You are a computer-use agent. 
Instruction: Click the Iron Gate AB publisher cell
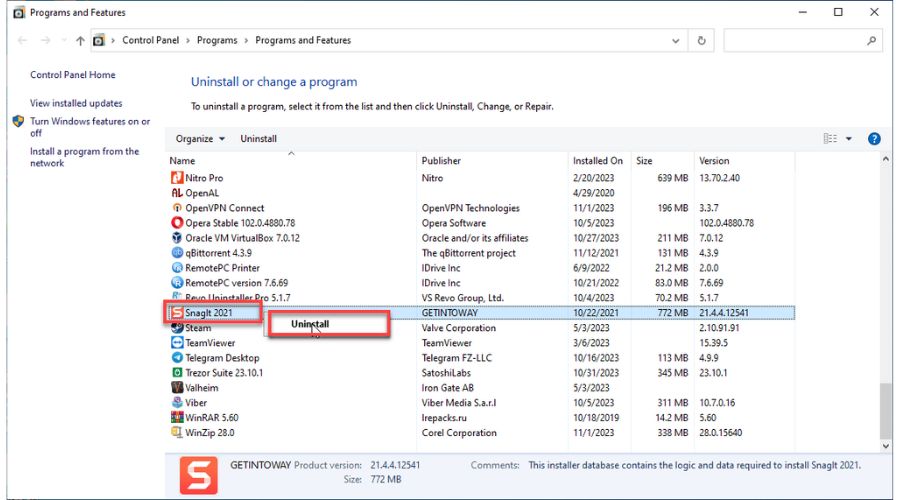tap(448, 387)
